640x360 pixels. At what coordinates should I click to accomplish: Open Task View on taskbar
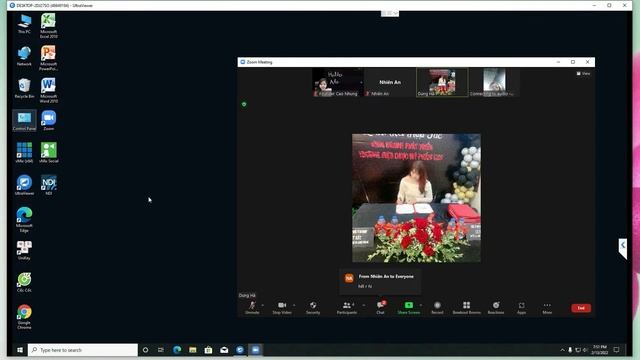click(161, 350)
